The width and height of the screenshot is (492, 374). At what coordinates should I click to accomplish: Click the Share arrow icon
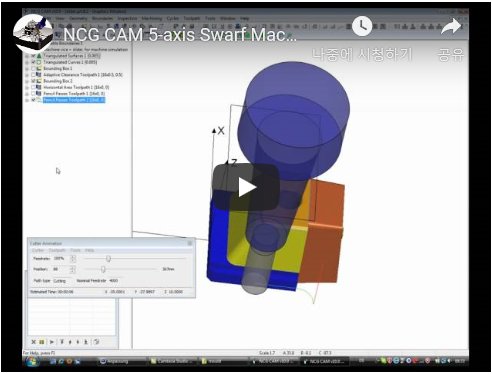[451, 26]
